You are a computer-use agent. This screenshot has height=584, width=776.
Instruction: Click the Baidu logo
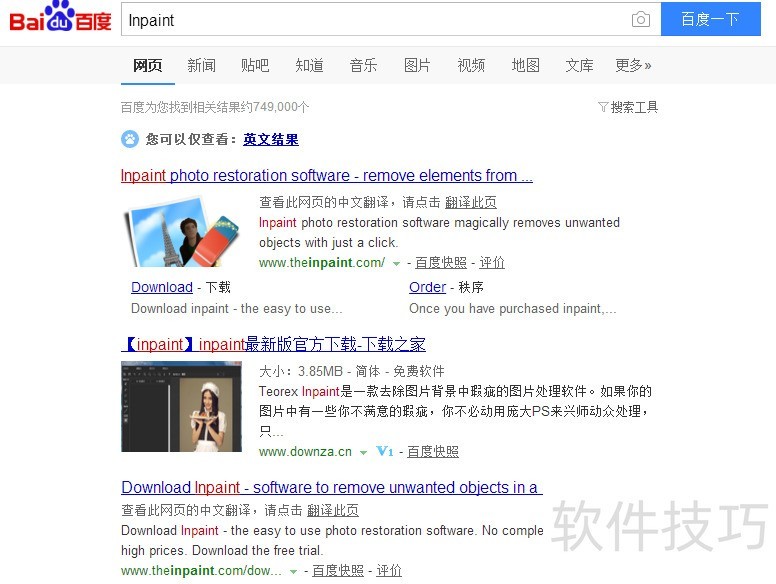60,16
